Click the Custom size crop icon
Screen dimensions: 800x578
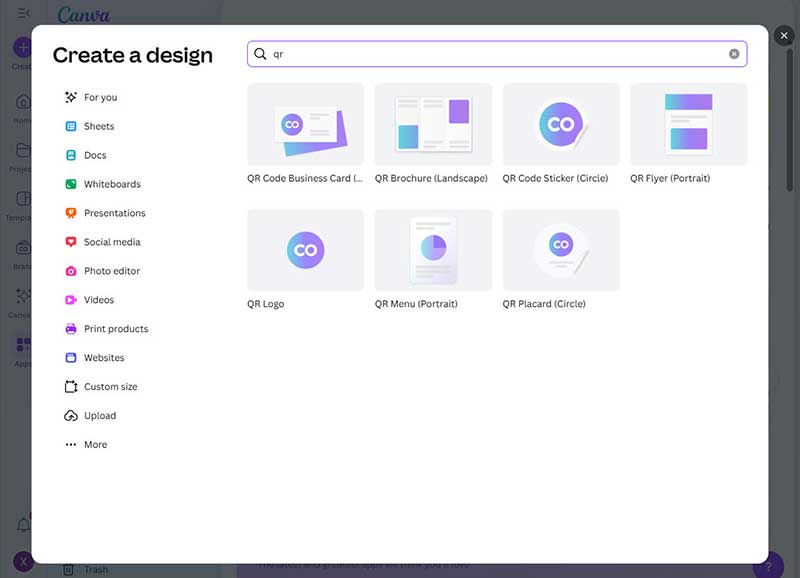pyautogui.click(x=71, y=387)
